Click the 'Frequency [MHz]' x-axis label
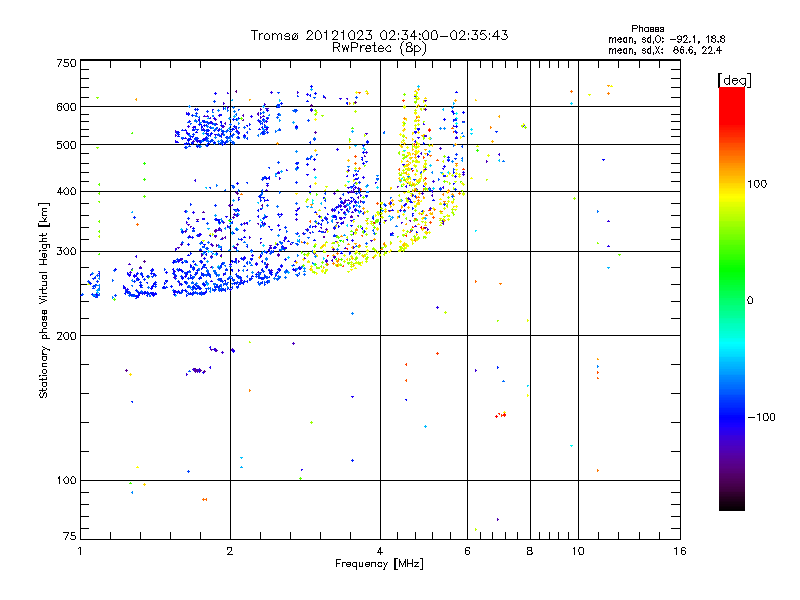 (379, 564)
